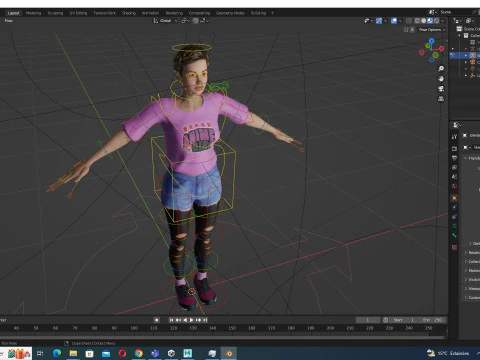This screenshot has height=360, width=480.
Task: Switch to the Shading workspace tab
Action: coord(129,13)
